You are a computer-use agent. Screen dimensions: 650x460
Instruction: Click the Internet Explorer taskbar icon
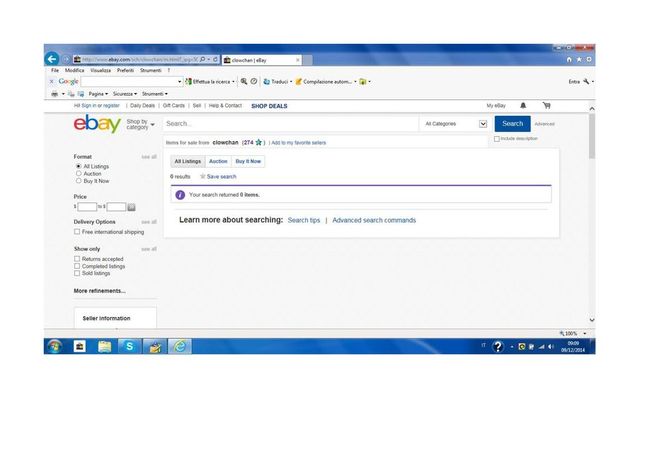click(180, 346)
